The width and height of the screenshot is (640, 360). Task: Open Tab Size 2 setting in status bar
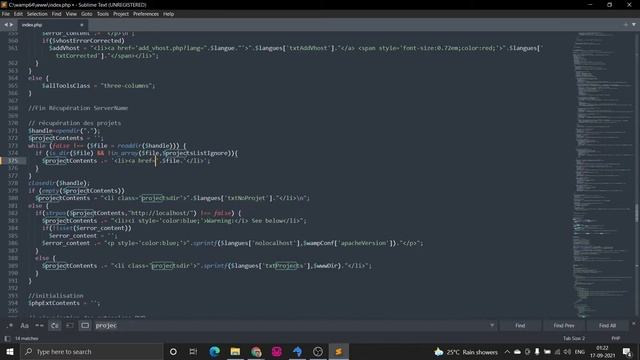pyautogui.click(x=573, y=338)
